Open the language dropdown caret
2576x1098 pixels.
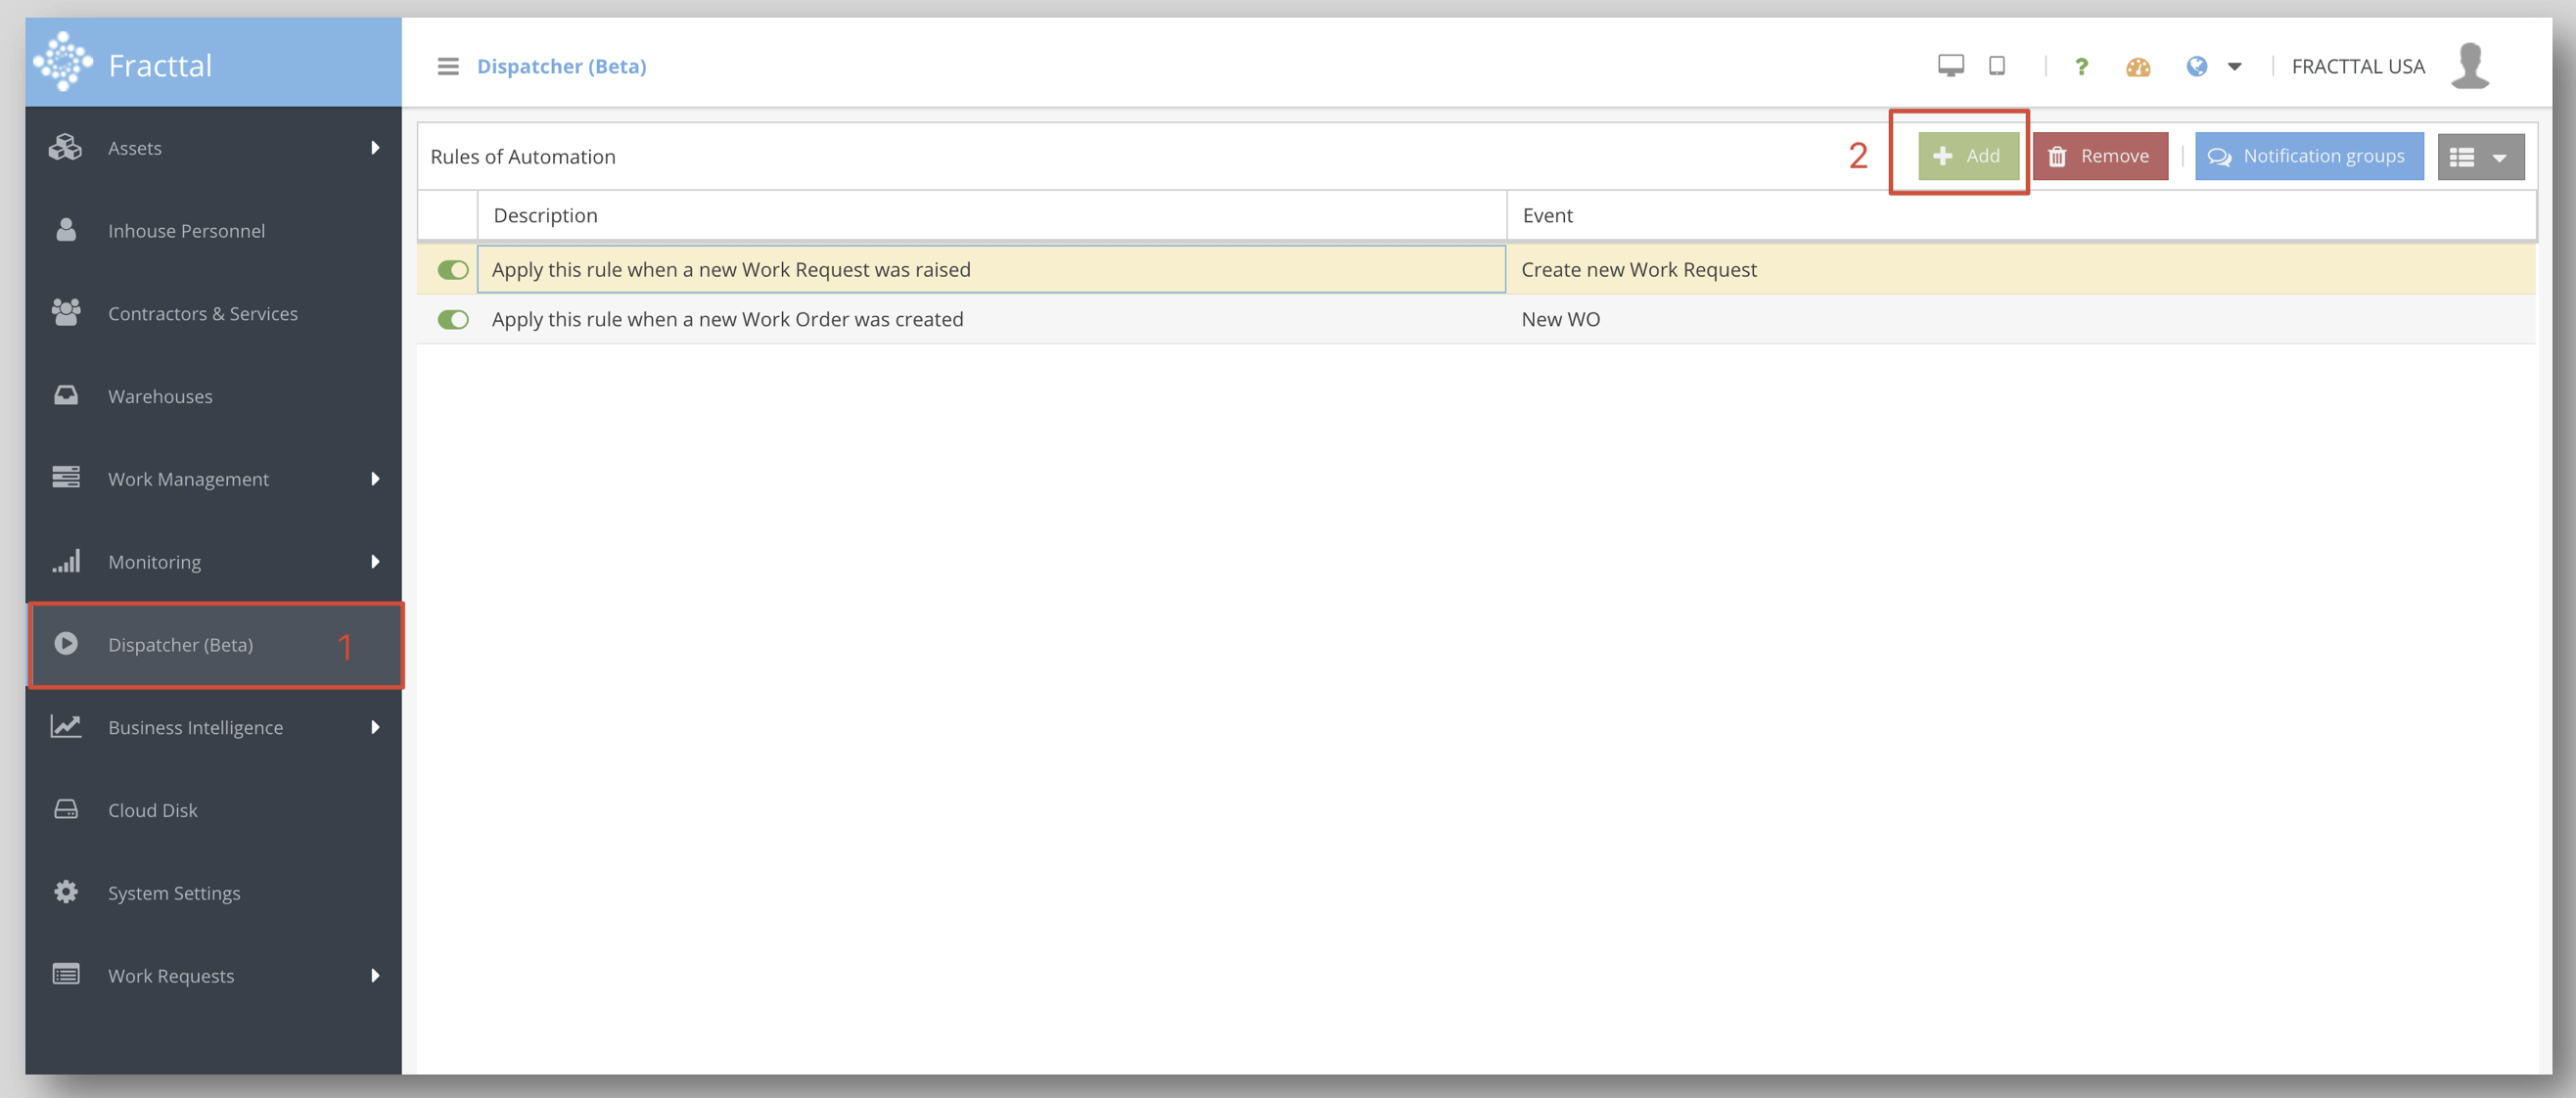point(2234,67)
